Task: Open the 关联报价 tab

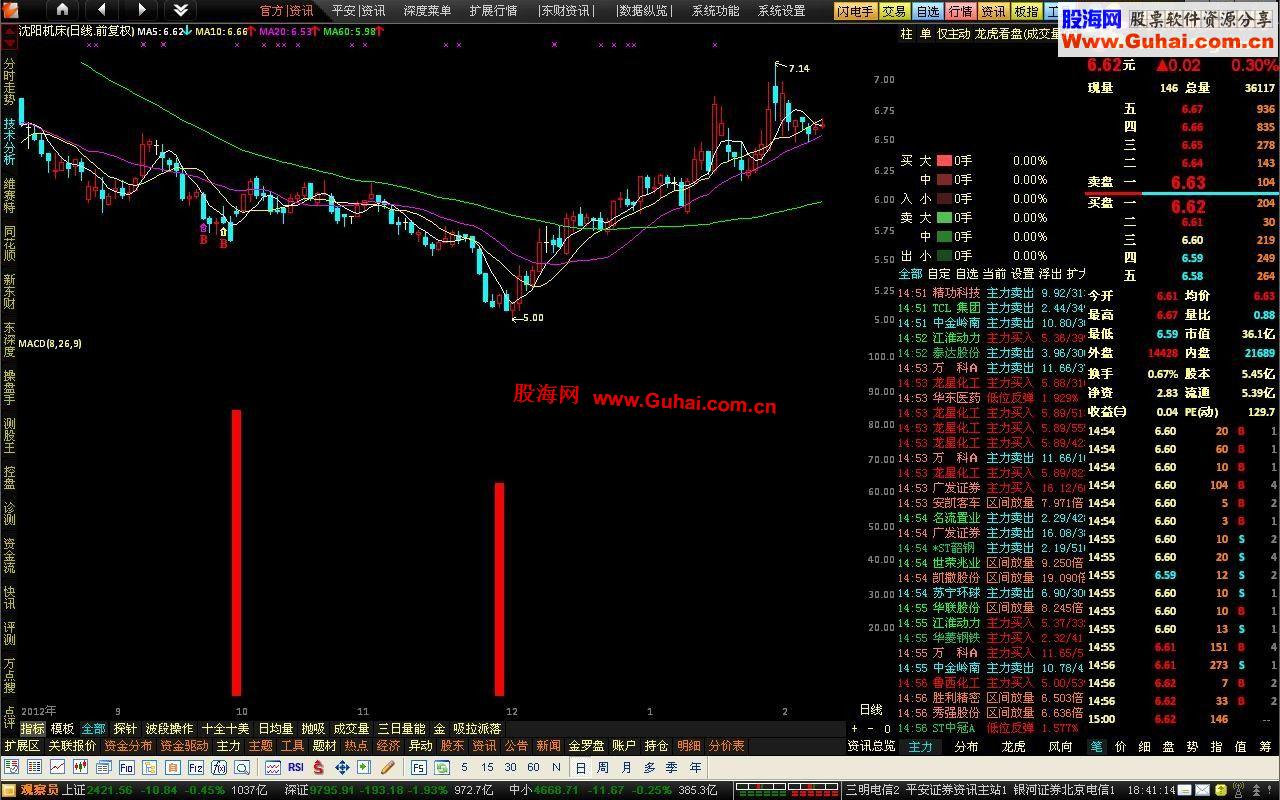Action: pyautogui.click(x=72, y=746)
